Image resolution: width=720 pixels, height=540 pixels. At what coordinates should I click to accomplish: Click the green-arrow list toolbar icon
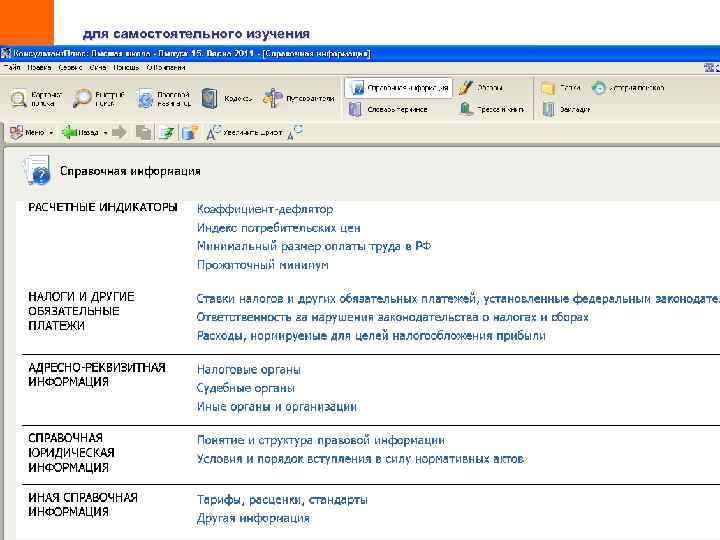coord(167,132)
